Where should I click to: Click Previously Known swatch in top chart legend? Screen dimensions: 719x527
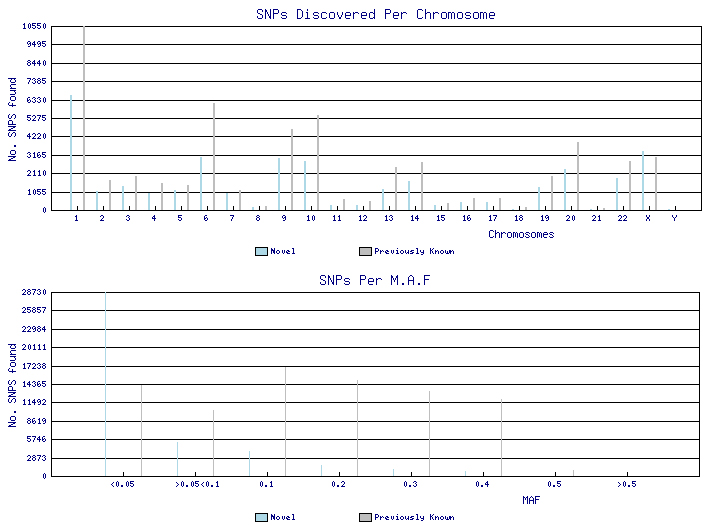coord(365,251)
